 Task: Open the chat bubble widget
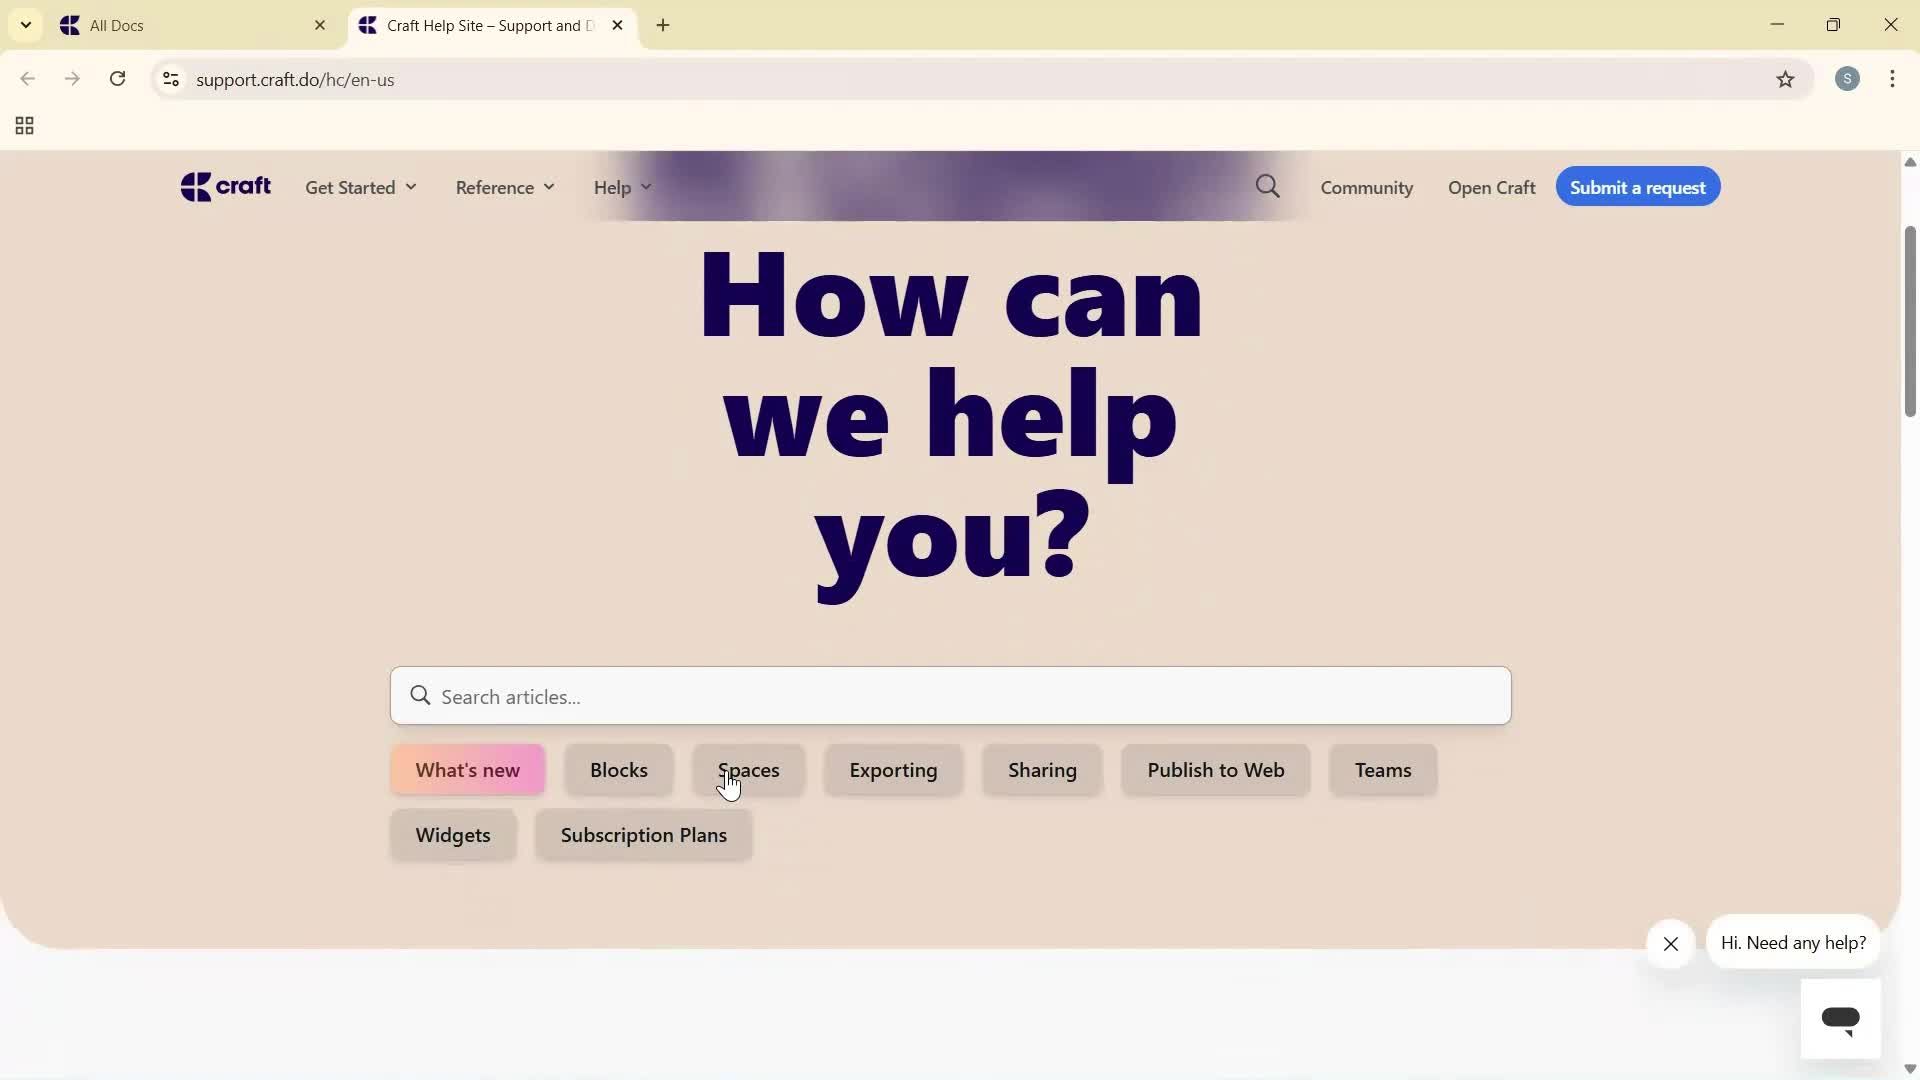(1841, 1017)
